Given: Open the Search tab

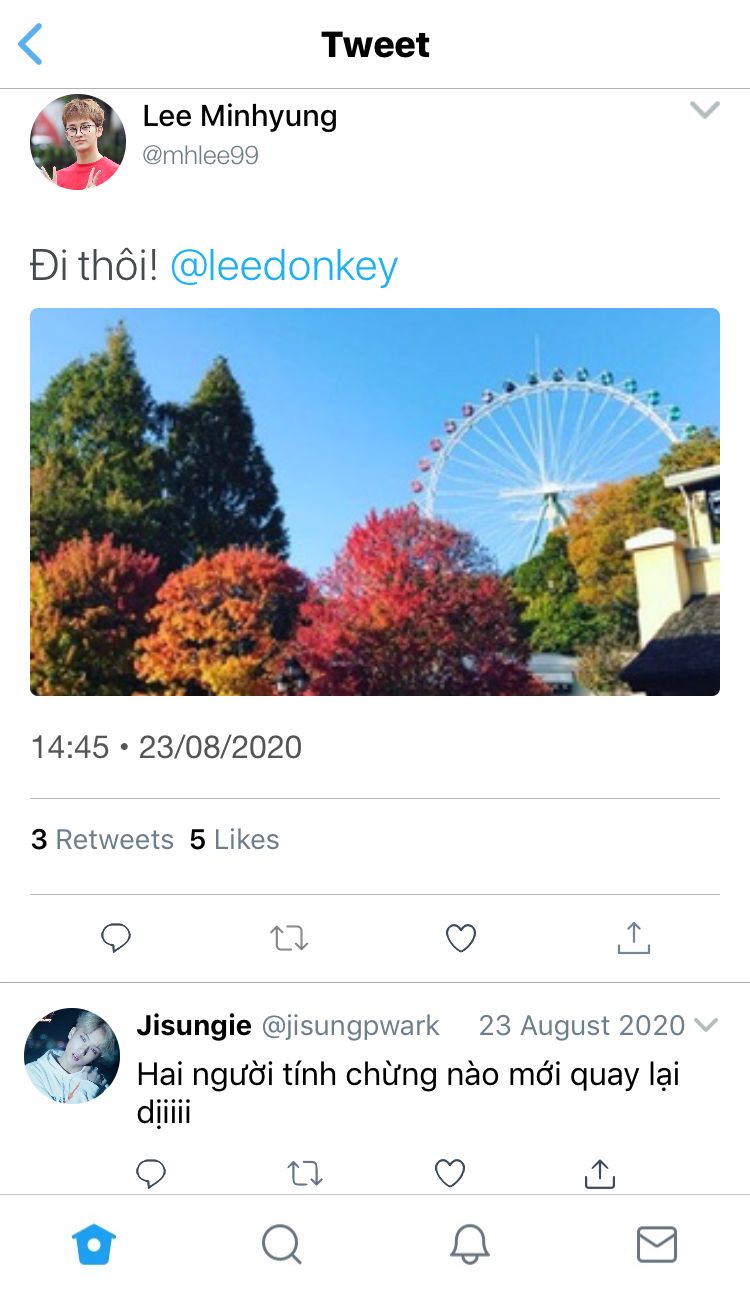Looking at the screenshot, I should (281, 1245).
